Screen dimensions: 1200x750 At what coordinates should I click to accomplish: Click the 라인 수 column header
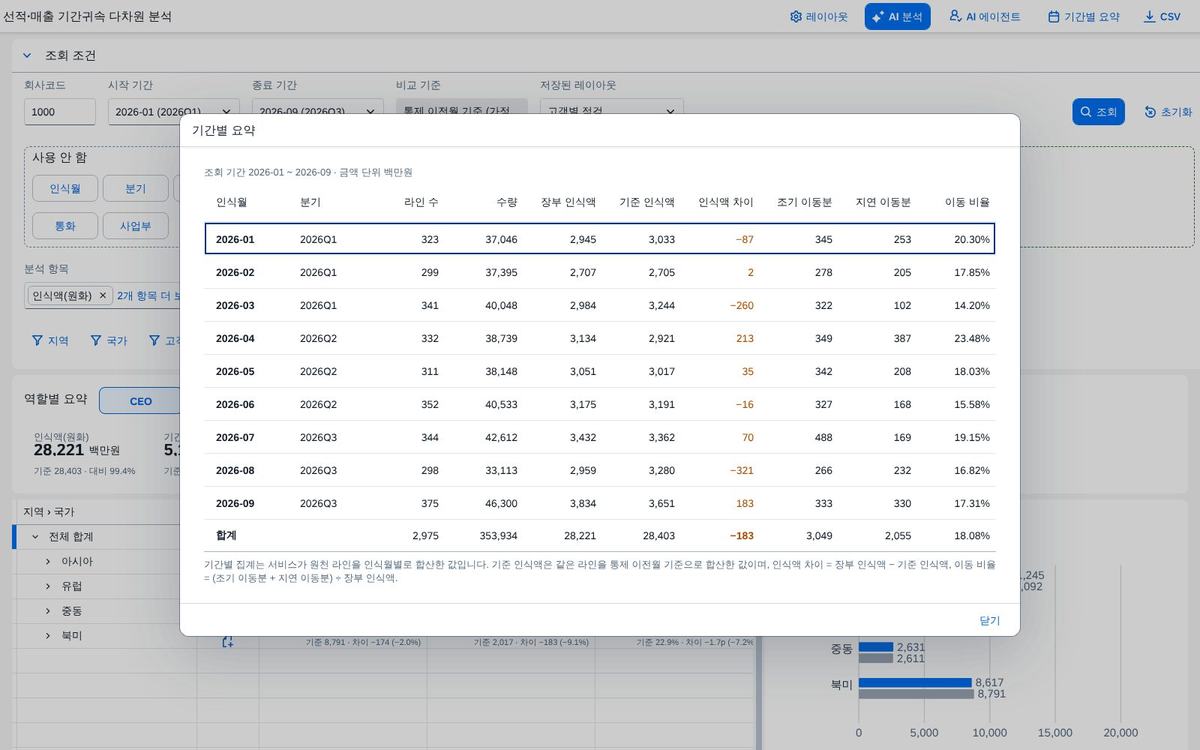421,202
